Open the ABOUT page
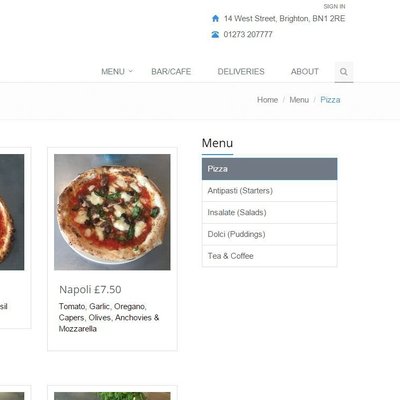400x400 pixels. click(x=305, y=72)
